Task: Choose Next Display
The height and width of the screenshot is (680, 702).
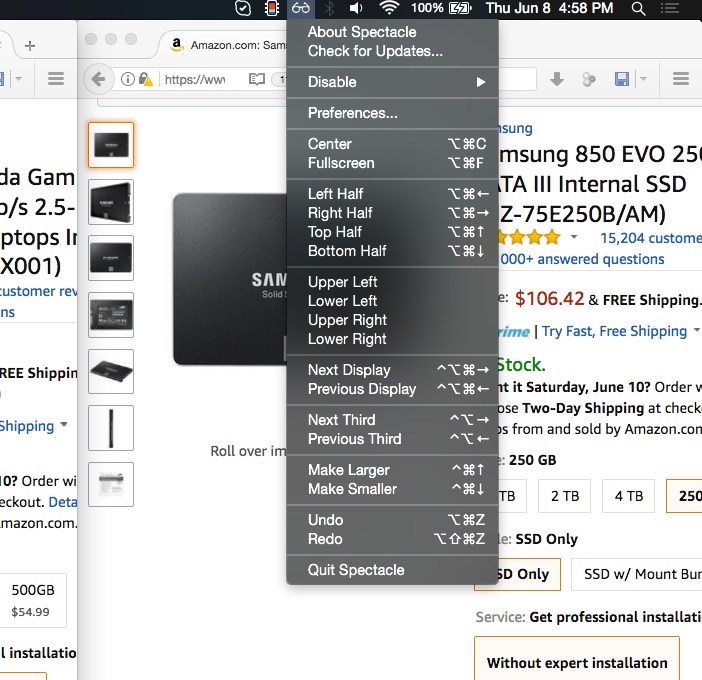Action: pyautogui.click(x=392, y=370)
